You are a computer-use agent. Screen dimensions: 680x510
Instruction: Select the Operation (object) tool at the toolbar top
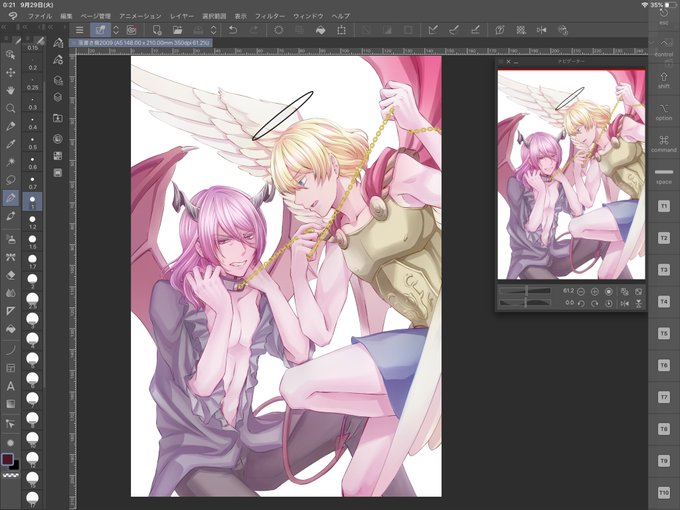(11, 54)
